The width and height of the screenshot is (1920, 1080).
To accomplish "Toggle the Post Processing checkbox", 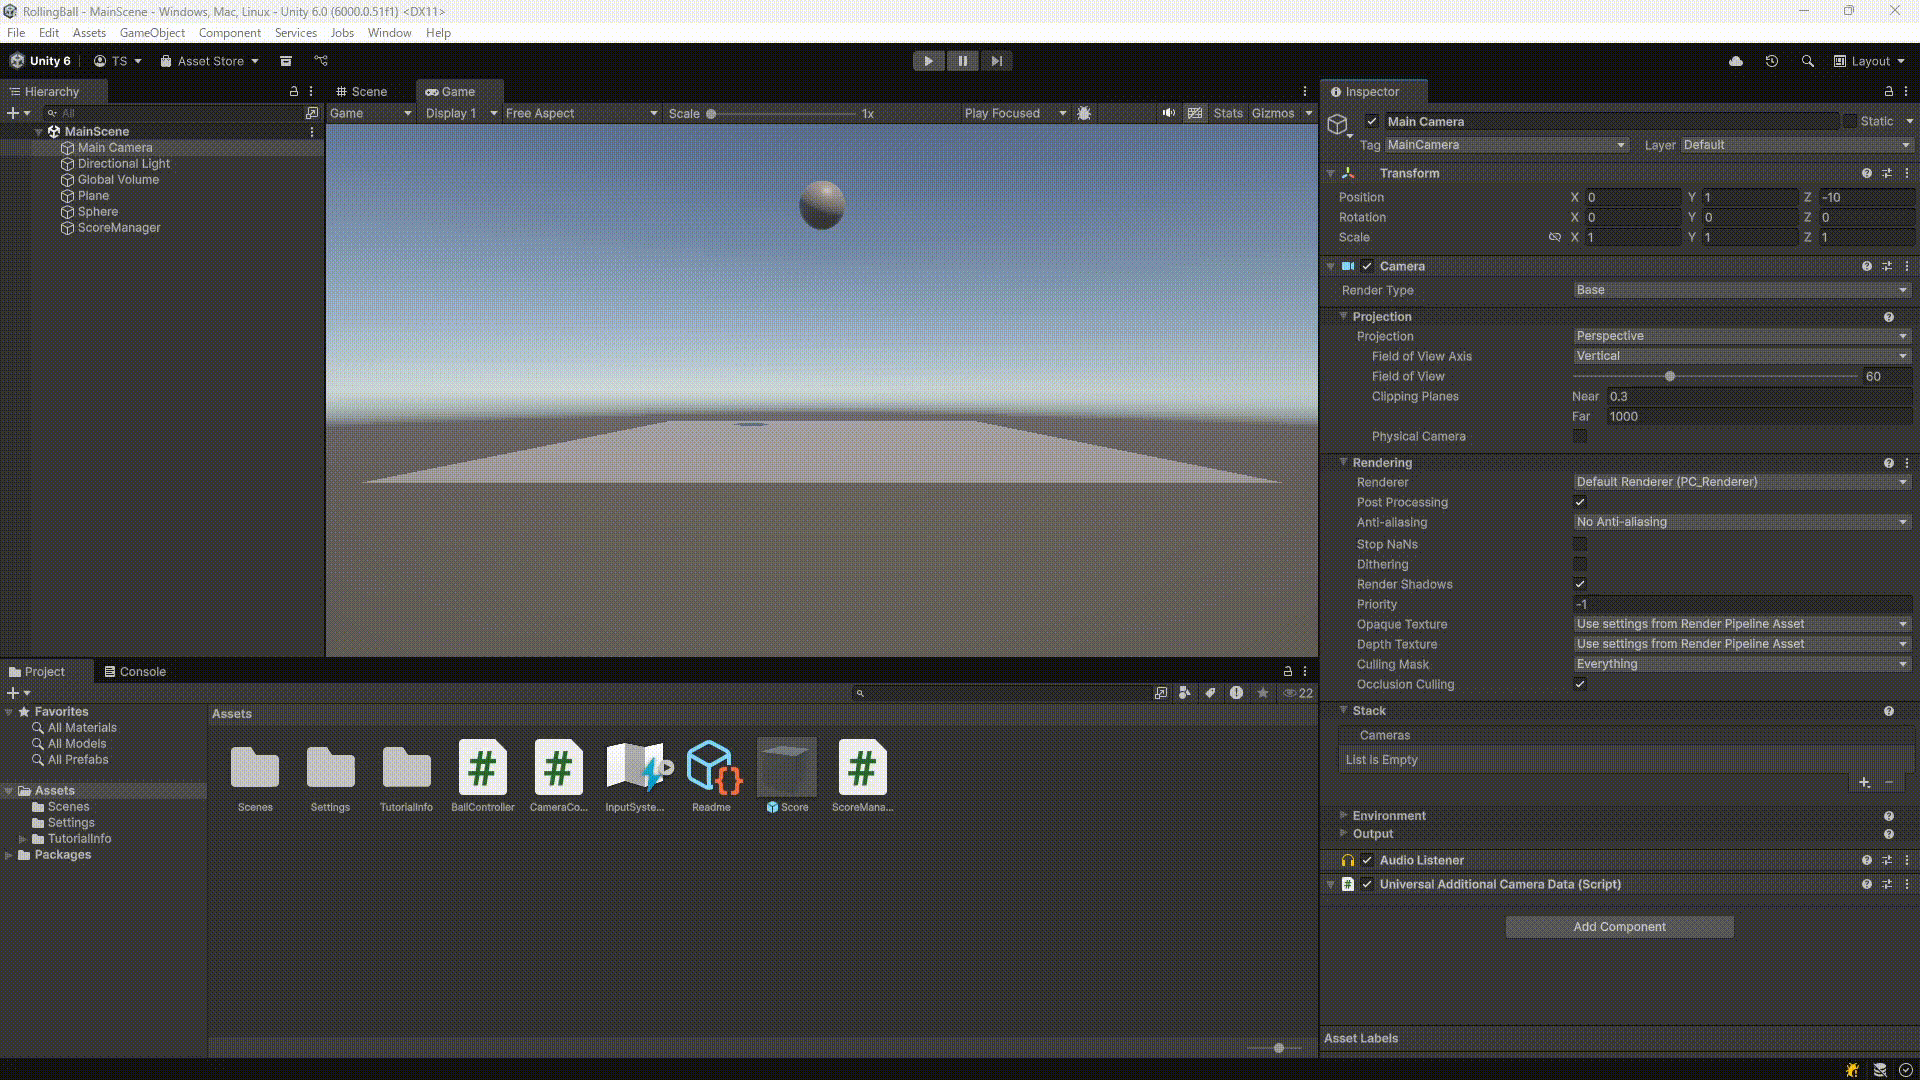I will click(1580, 502).
